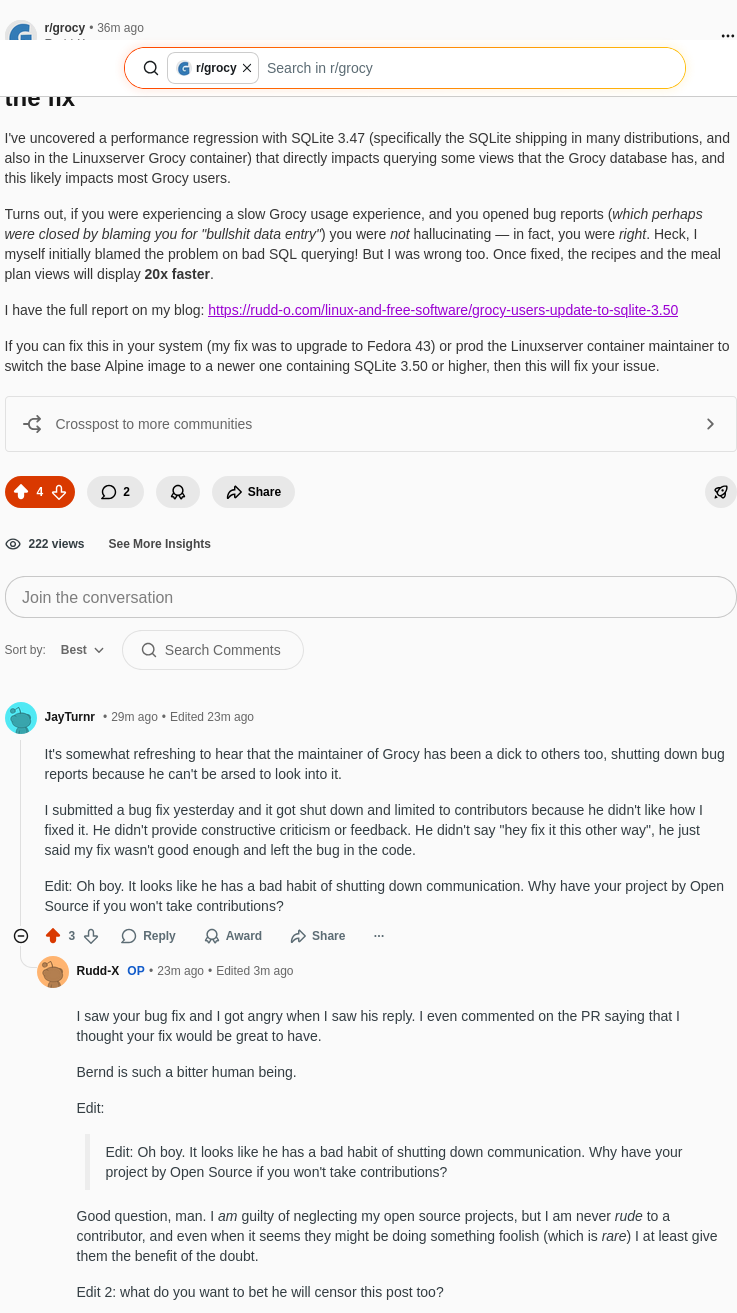Image resolution: width=737 pixels, height=1313 pixels.
Task: Remove the r/grocy search filter
Action: tap(246, 68)
